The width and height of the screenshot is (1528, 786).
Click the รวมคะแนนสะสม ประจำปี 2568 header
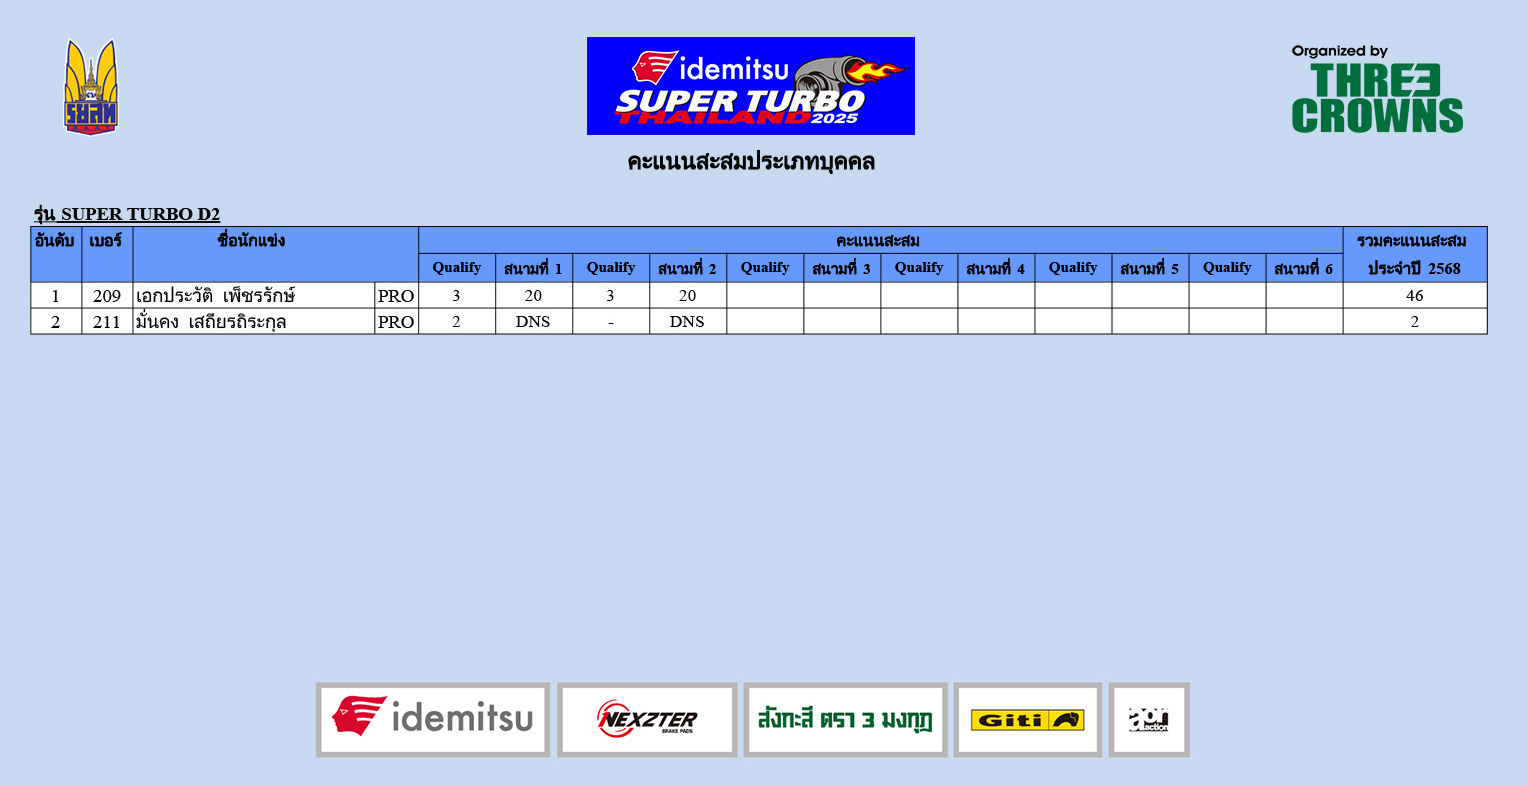click(x=1415, y=254)
